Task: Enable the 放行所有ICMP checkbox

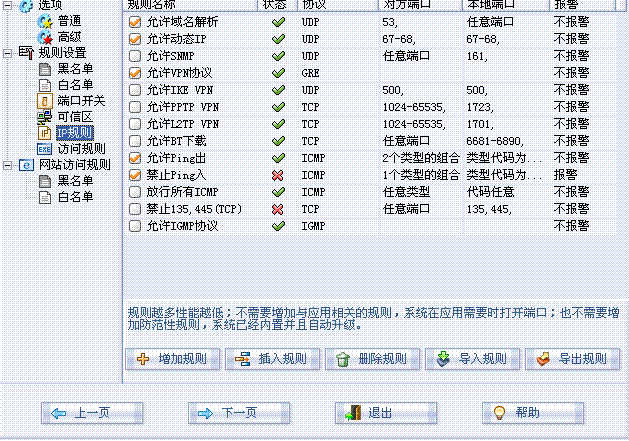Action: pyautogui.click(x=135, y=192)
